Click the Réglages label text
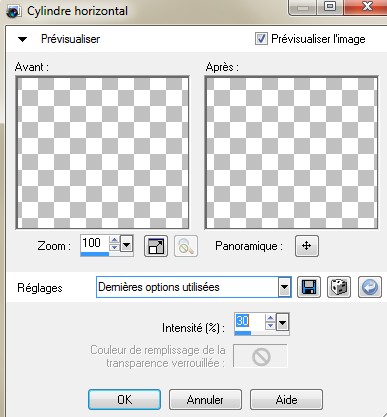 [40, 288]
